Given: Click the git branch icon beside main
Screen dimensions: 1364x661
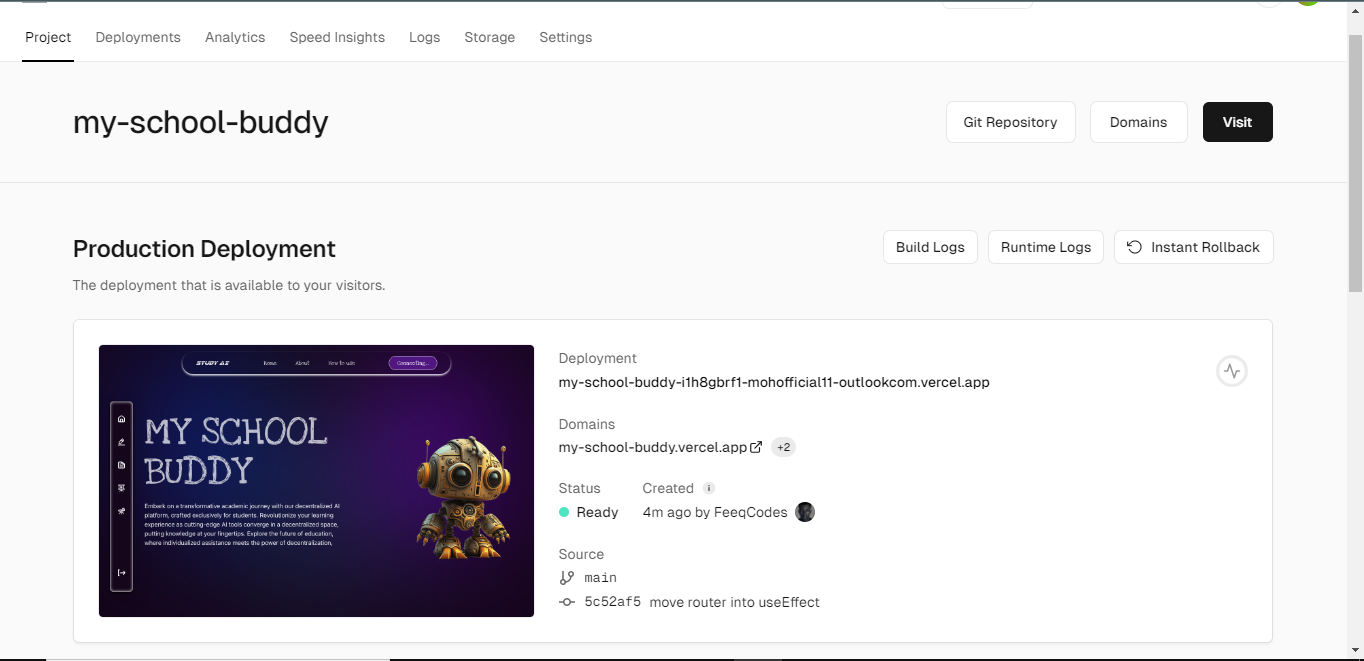Looking at the screenshot, I should tap(567, 578).
